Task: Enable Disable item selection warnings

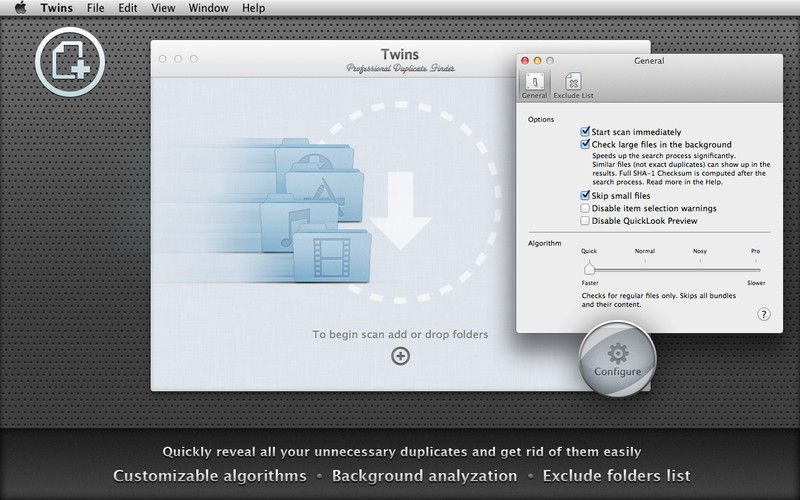Action: pyautogui.click(x=585, y=208)
